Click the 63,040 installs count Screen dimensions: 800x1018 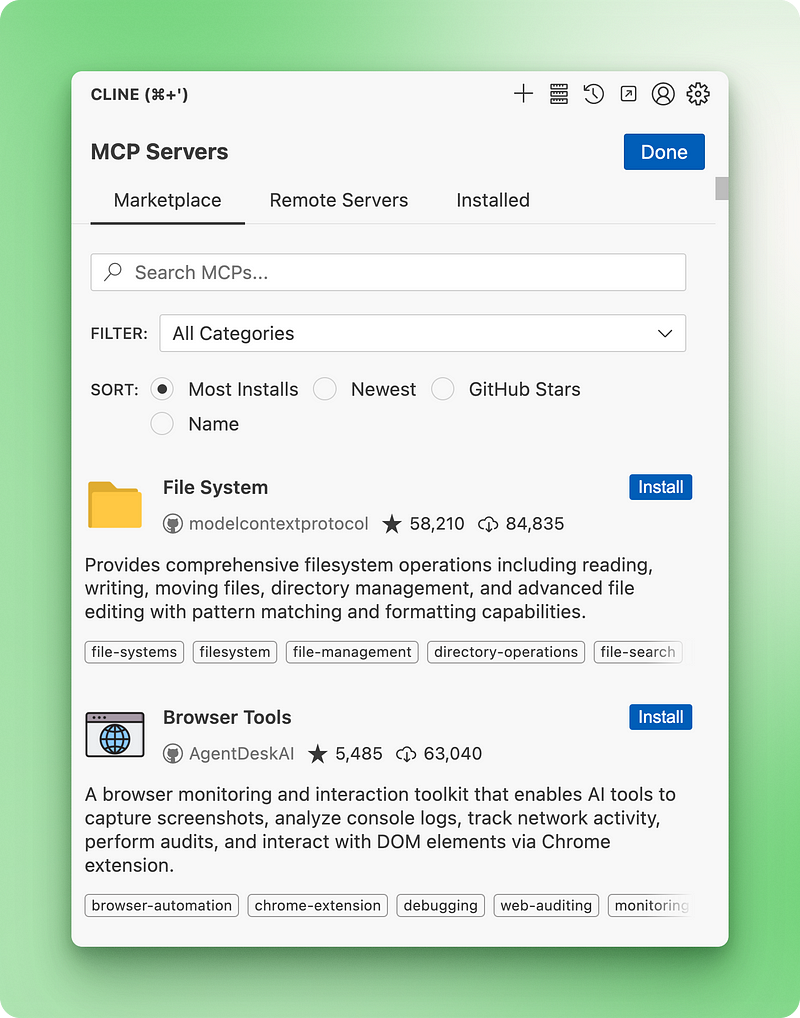[x=453, y=754]
